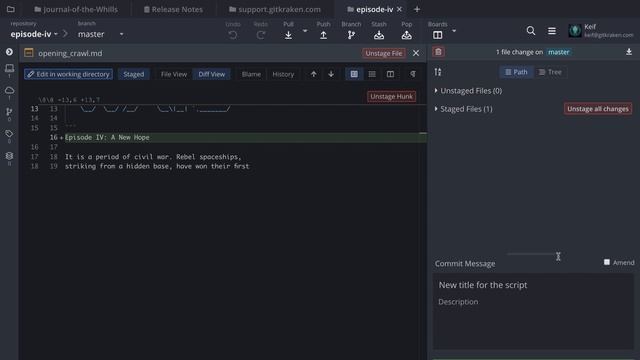Stash changes with the Stash icon
640x360 pixels.
click(379, 35)
